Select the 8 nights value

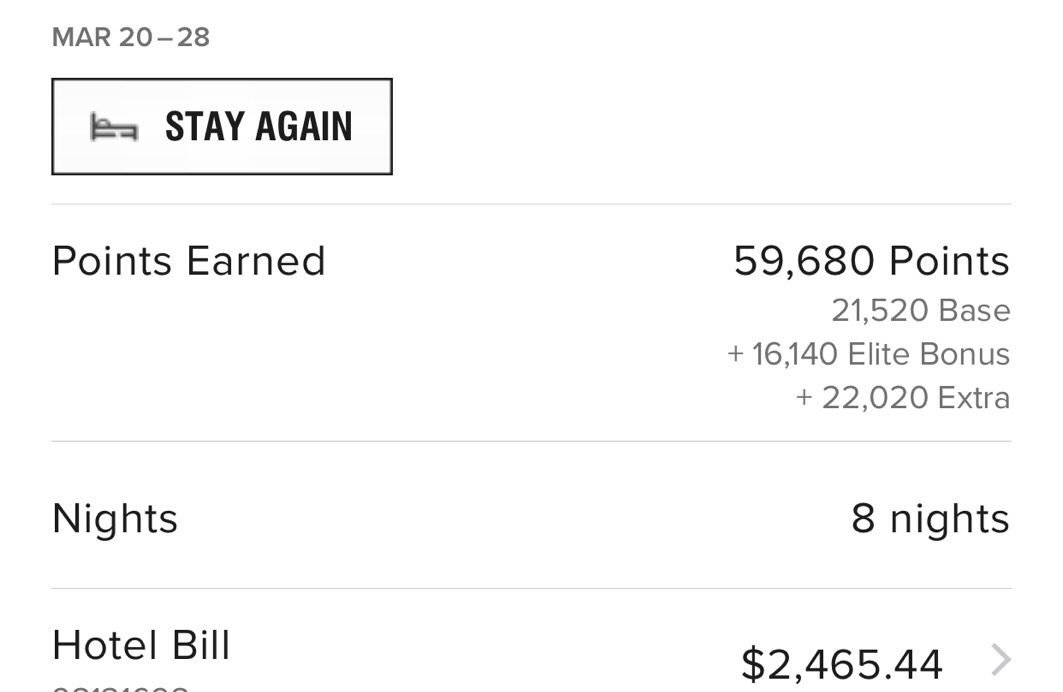[x=930, y=519]
